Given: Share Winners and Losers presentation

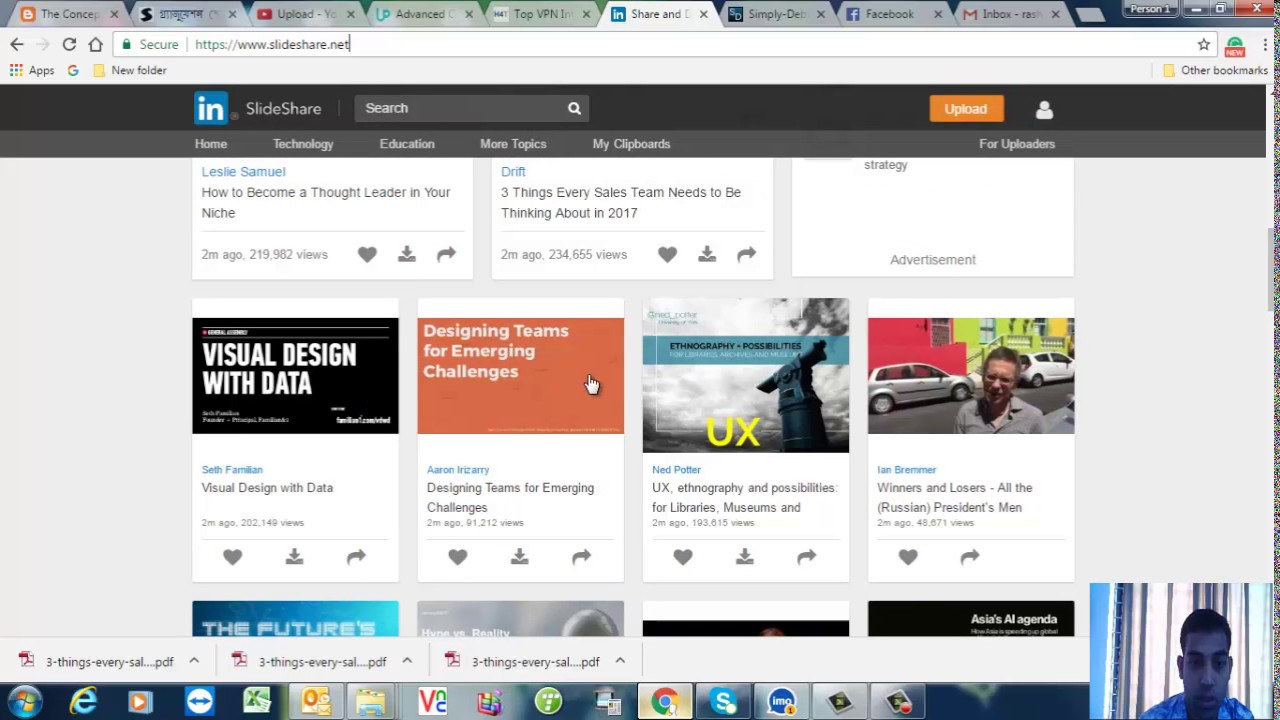Looking at the screenshot, I should coord(969,557).
